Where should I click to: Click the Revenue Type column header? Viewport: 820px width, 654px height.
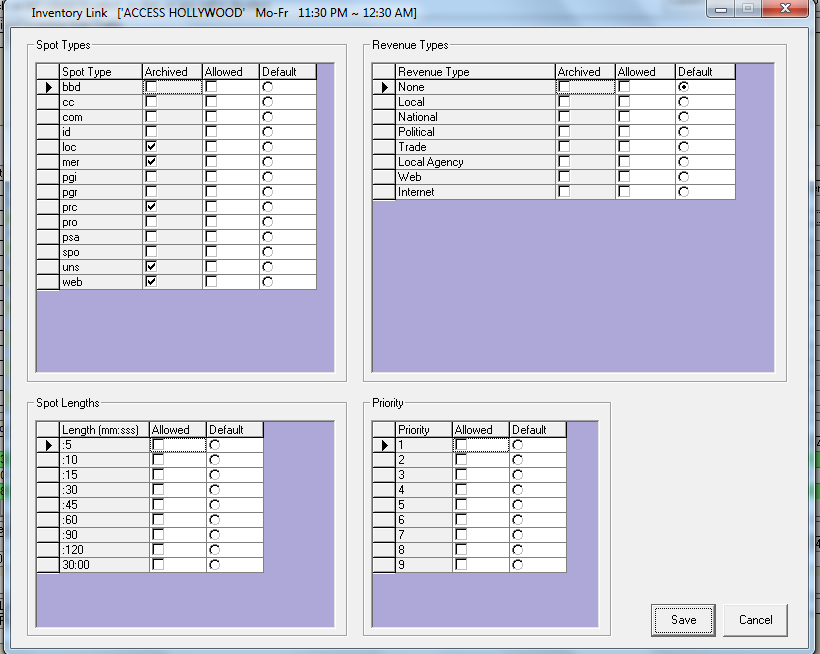tap(474, 72)
